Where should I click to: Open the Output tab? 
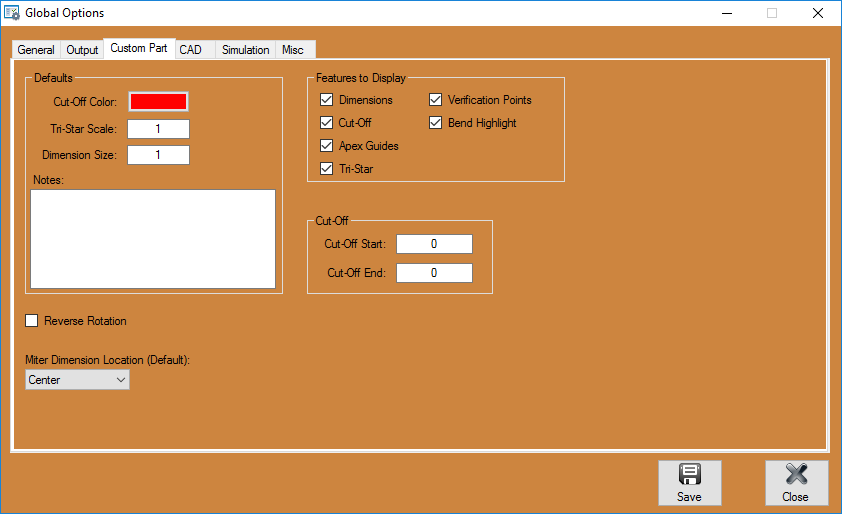pos(82,50)
